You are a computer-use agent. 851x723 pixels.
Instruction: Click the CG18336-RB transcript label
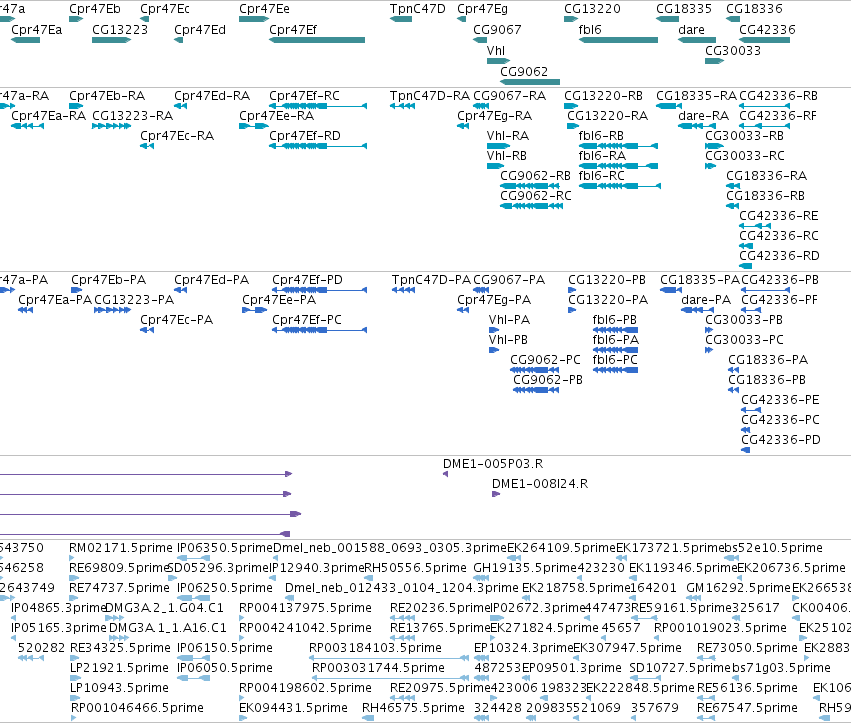click(x=765, y=196)
